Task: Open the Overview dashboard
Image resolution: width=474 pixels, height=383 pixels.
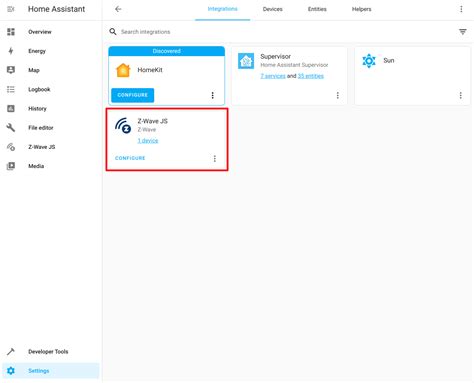Action: point(51,32)
